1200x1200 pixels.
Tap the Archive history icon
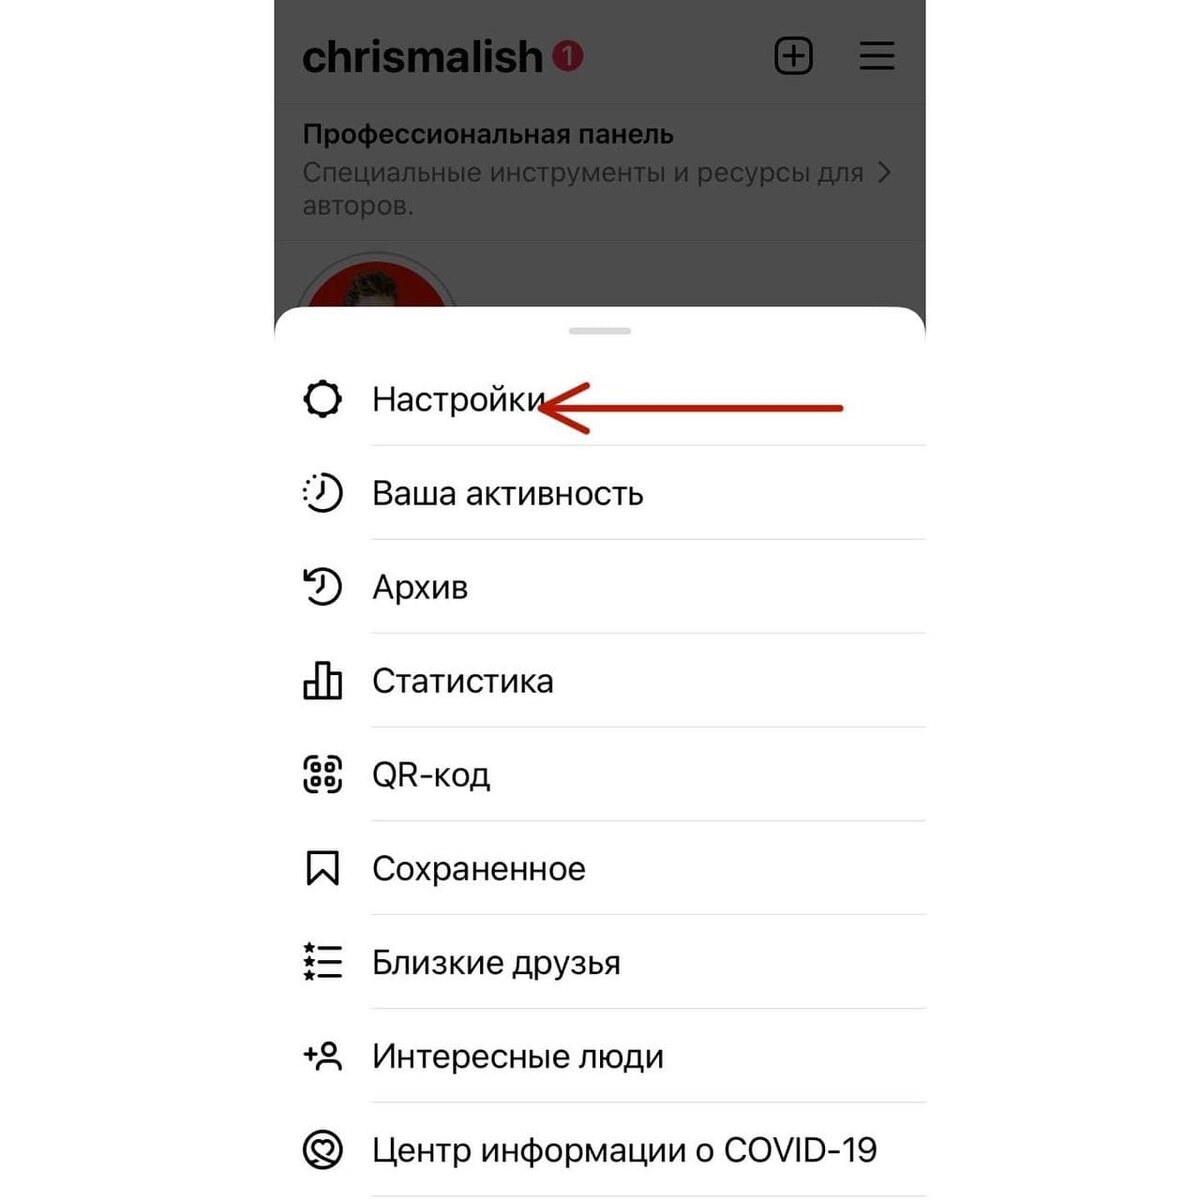point(322,587)
